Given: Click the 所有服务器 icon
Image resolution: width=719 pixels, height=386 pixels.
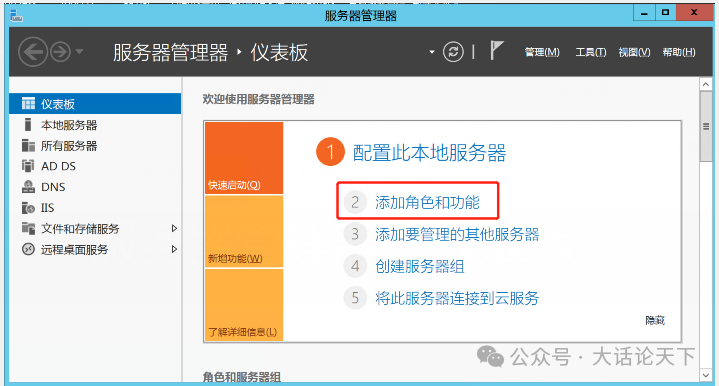Looking at the screenshot, I should pos(28,146).
